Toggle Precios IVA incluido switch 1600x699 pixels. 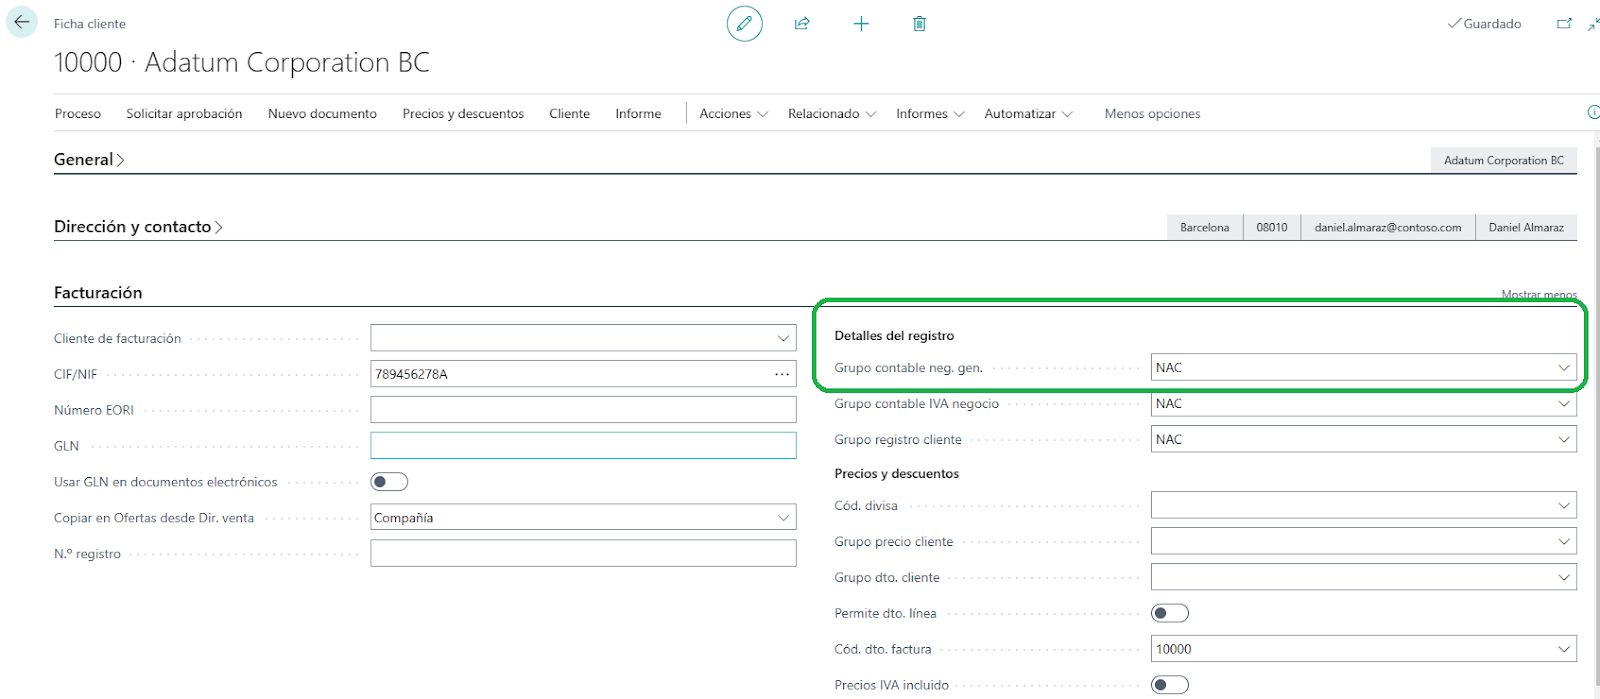1170,685
